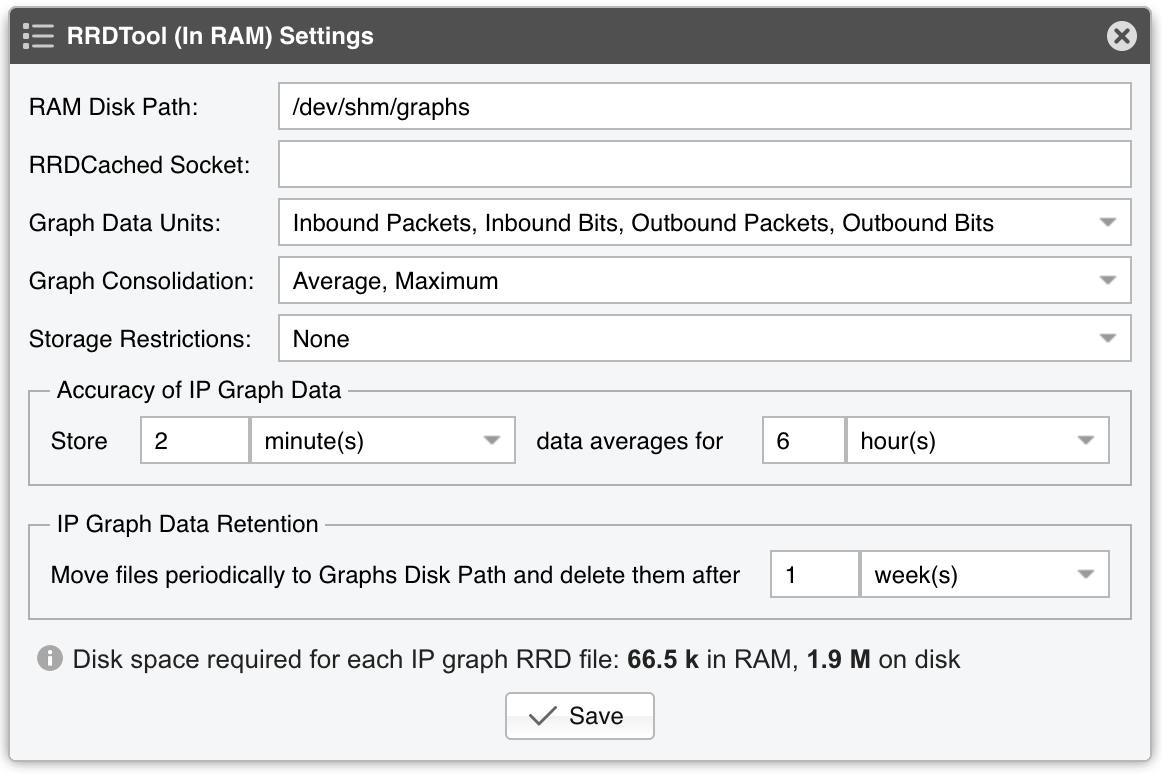Viewport: 1162px width, 774px height.
Task: Click the IP Graph Data Retention heading
Action: (187, 524)
